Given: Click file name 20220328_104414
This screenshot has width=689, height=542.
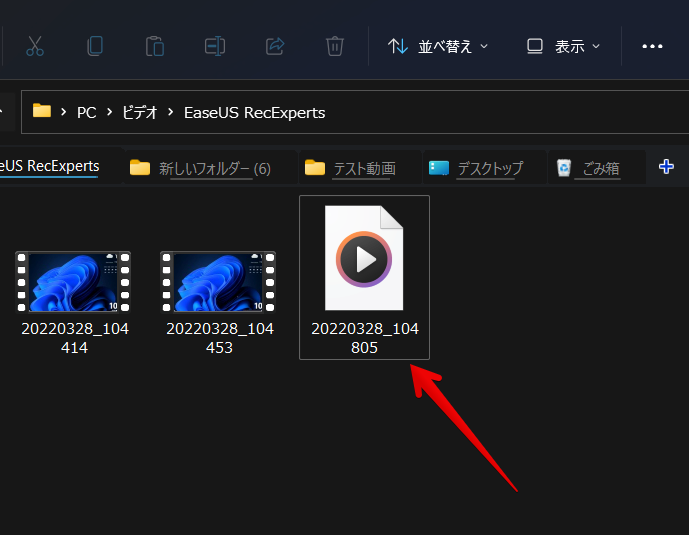Looking at the screenshot, I should pos(75,338).
